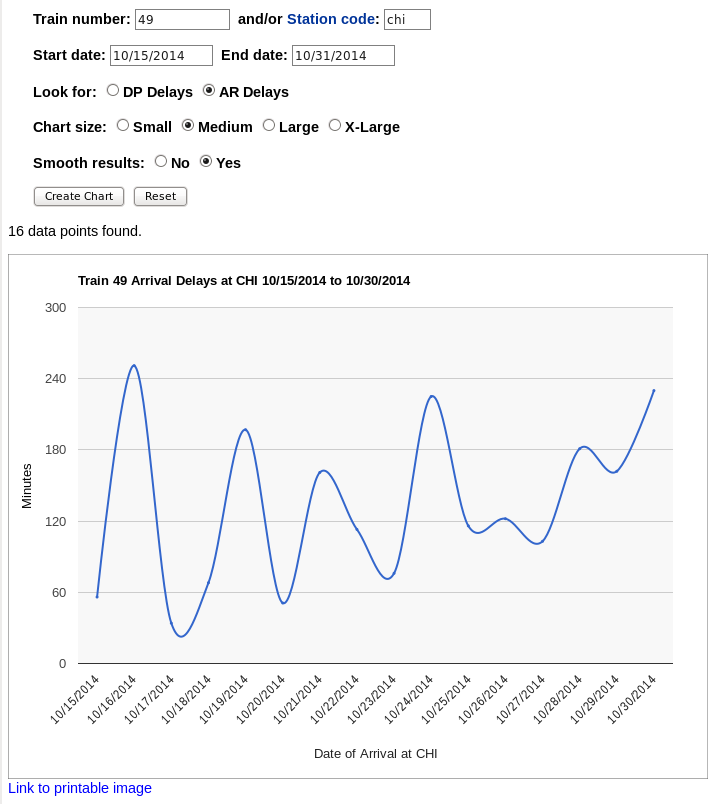Open Link to printable image

pyautogui.click(x=80, y=788)
